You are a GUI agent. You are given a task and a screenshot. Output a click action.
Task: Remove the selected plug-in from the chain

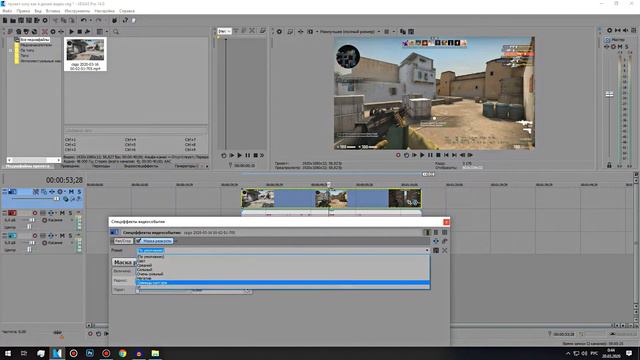444,241
